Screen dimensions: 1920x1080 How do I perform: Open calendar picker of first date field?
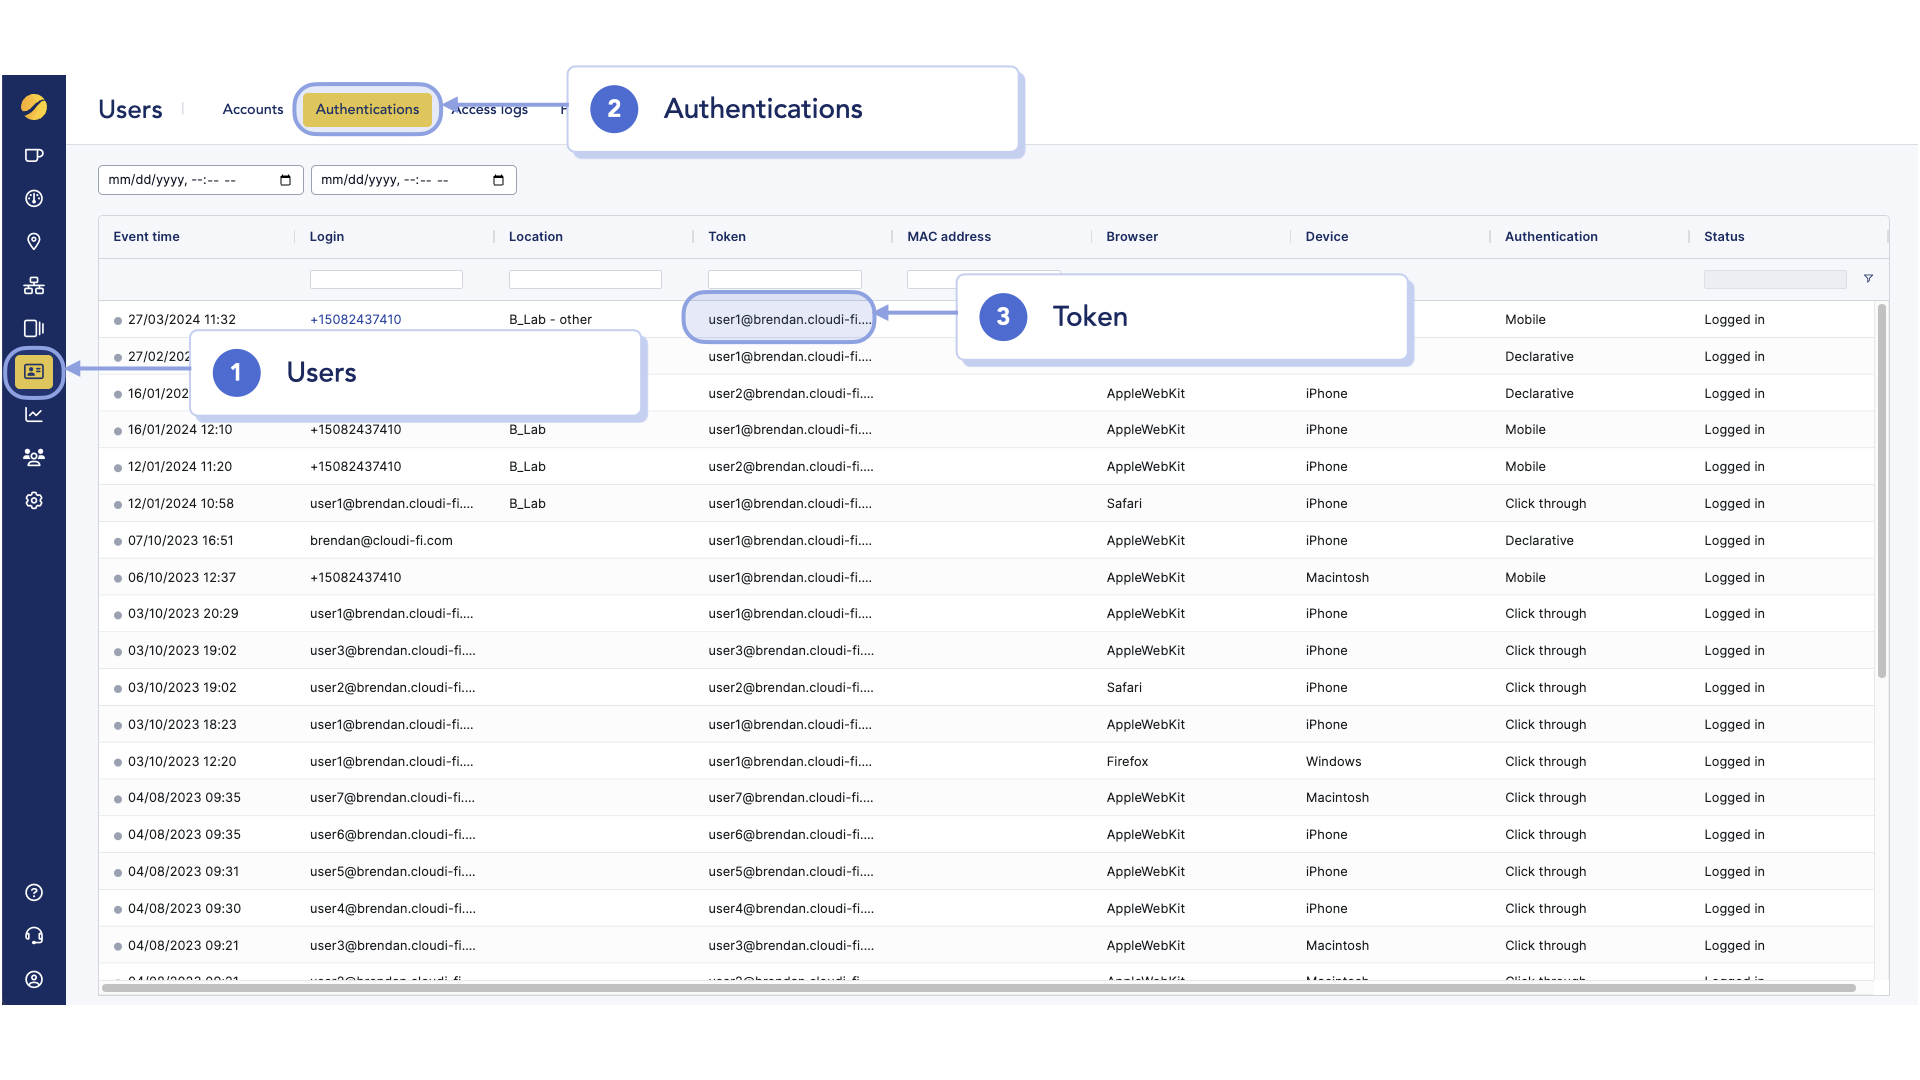[285, 180]
